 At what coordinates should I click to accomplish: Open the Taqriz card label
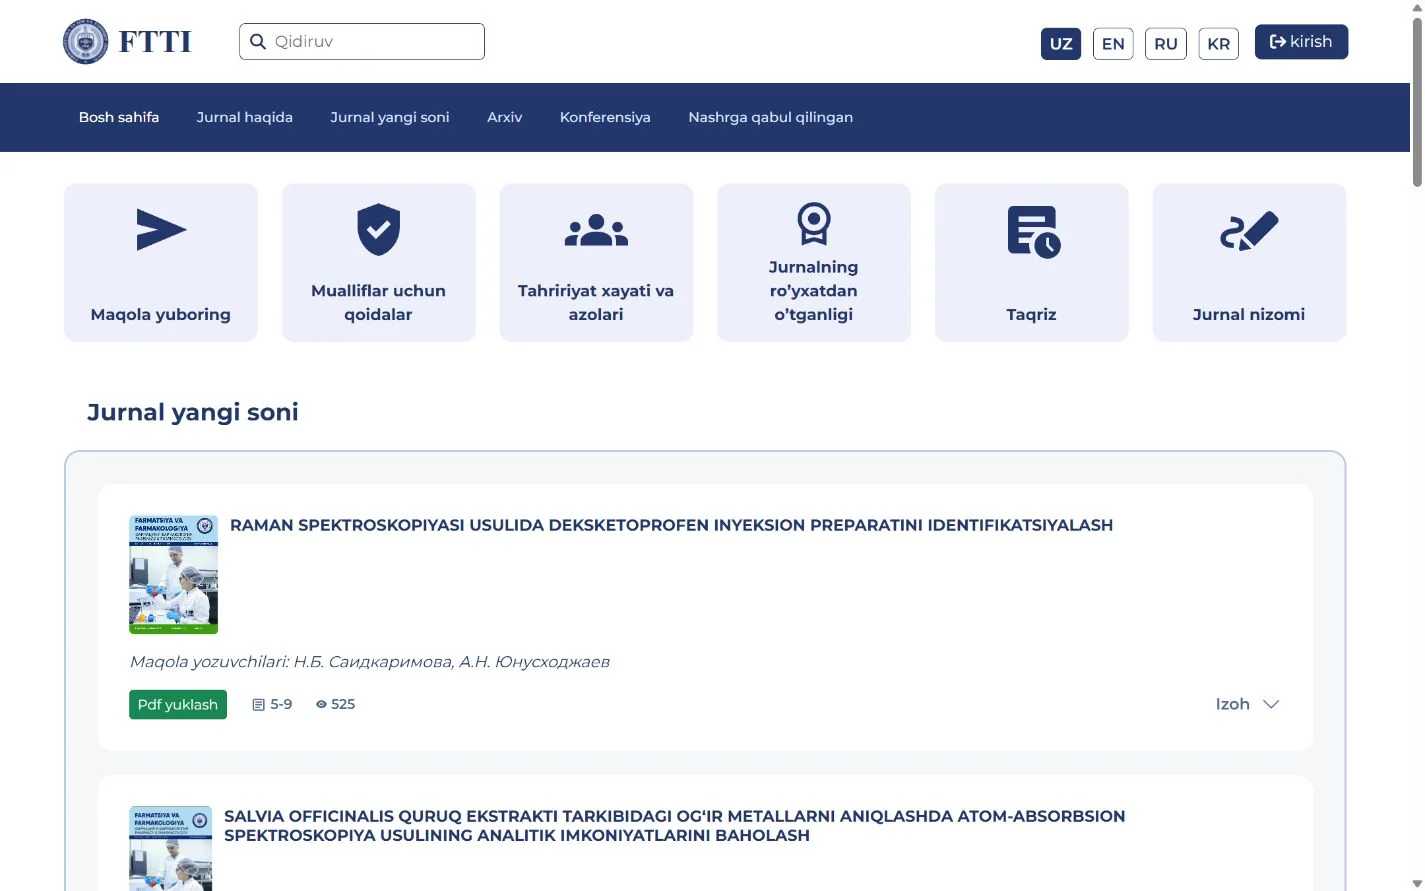point(1032,314)
